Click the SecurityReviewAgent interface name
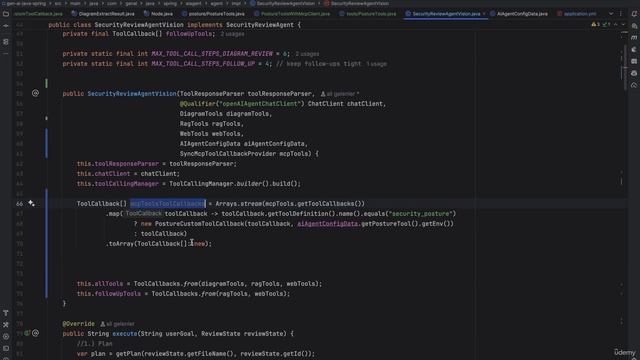The image size is (640, 360). [260, 25]
